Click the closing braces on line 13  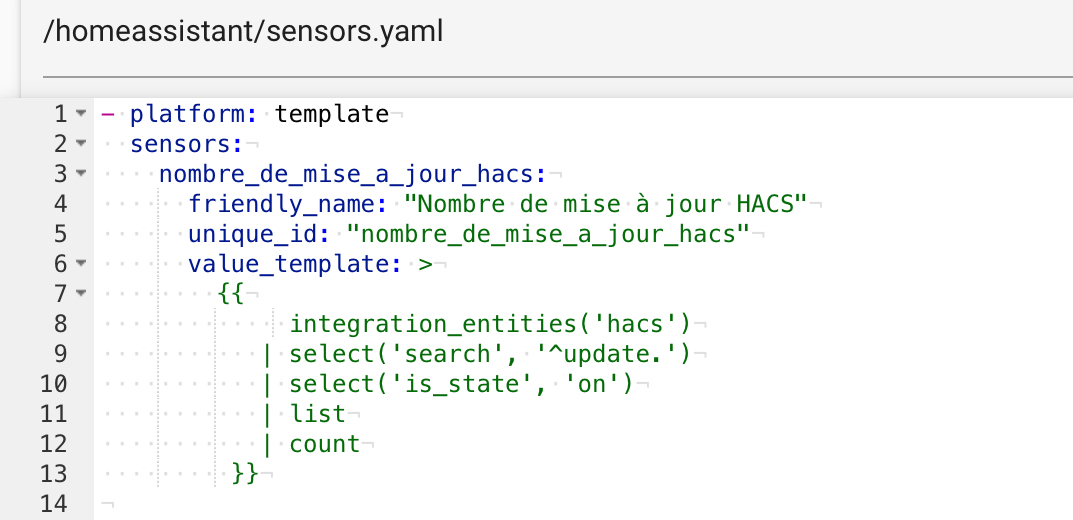246,473
